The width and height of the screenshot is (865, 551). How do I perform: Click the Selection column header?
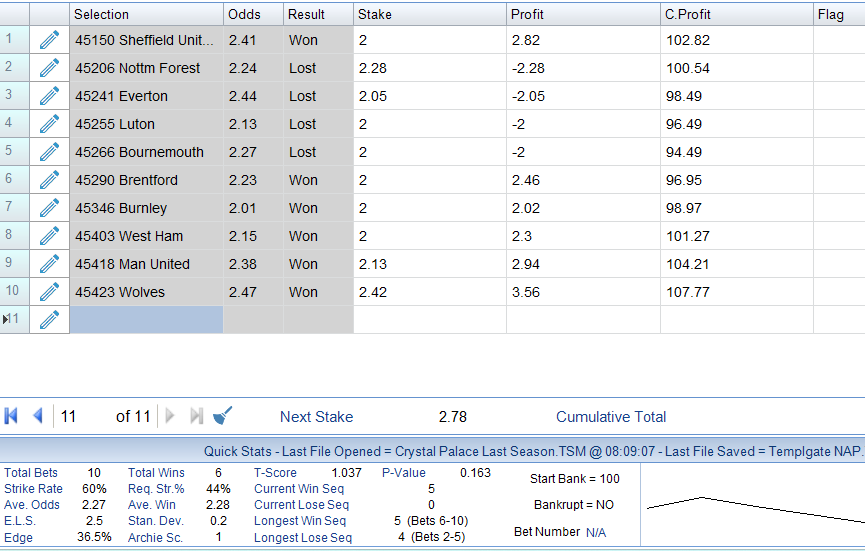pos(146,14)
